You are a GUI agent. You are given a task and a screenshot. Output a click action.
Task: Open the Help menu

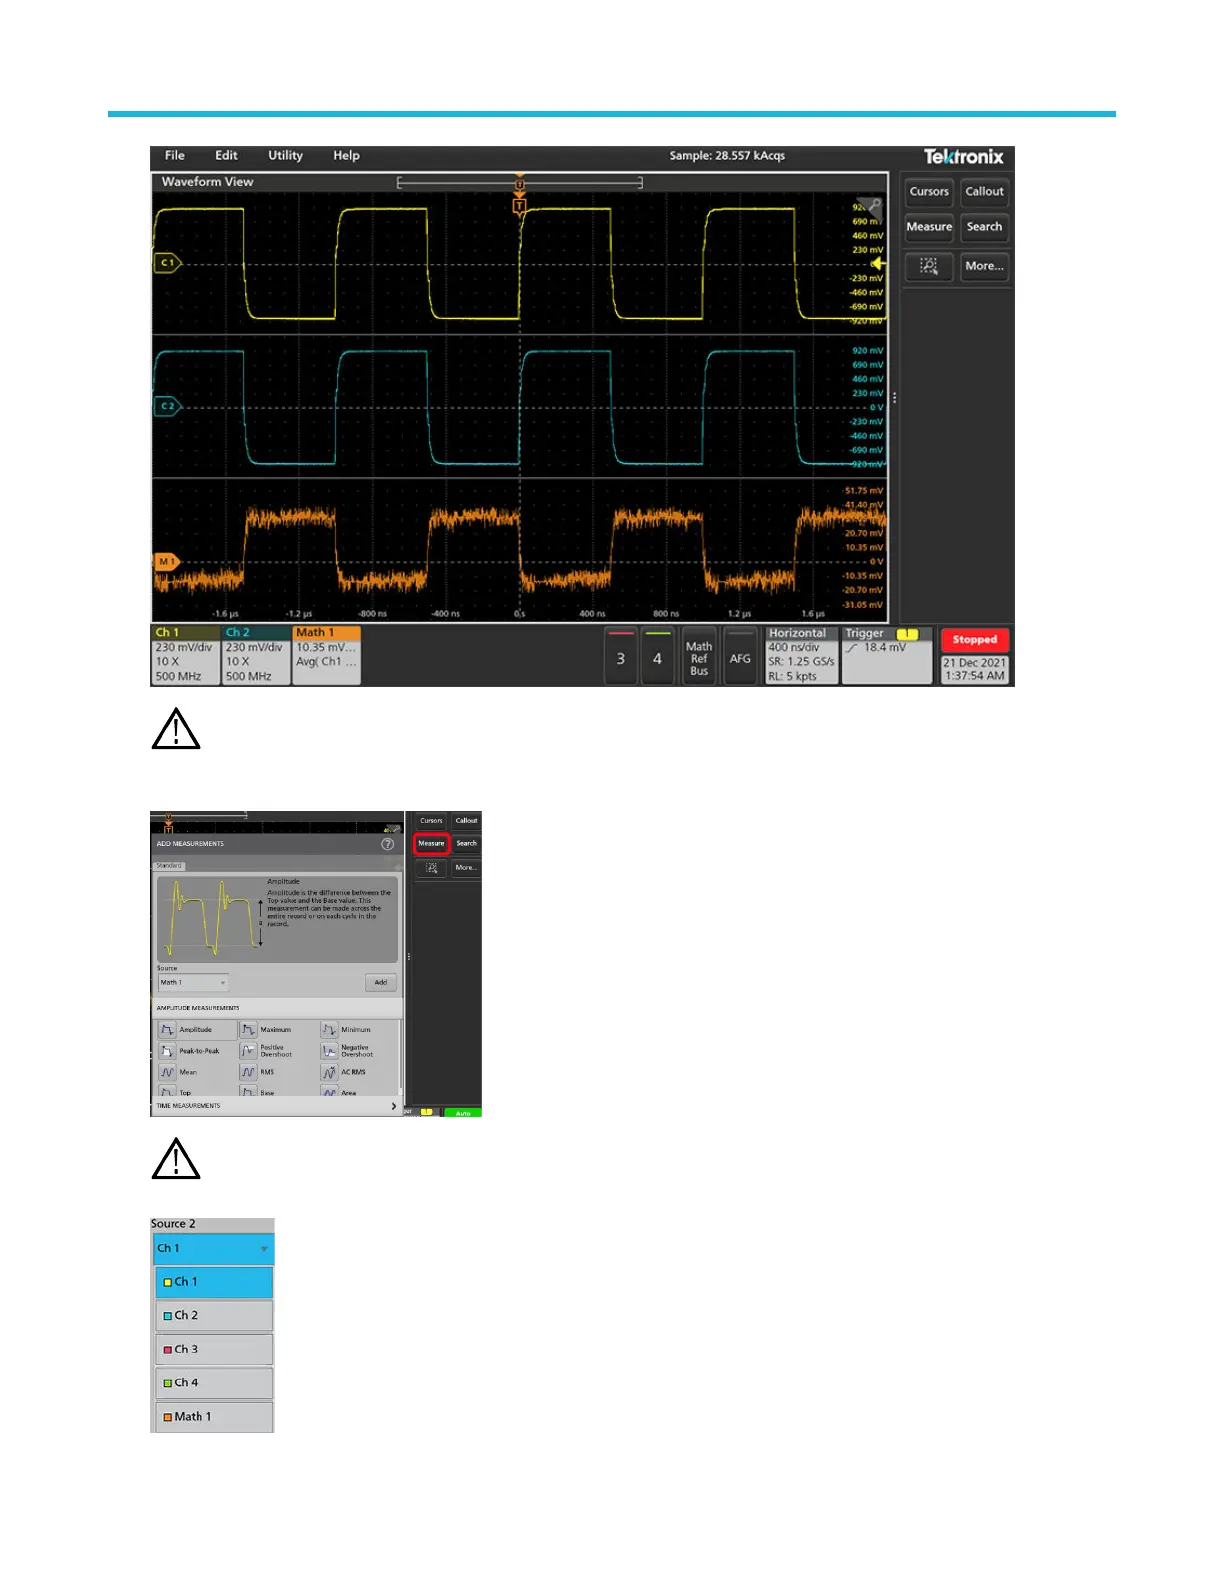pyautogui.click(x=346, y=156)
